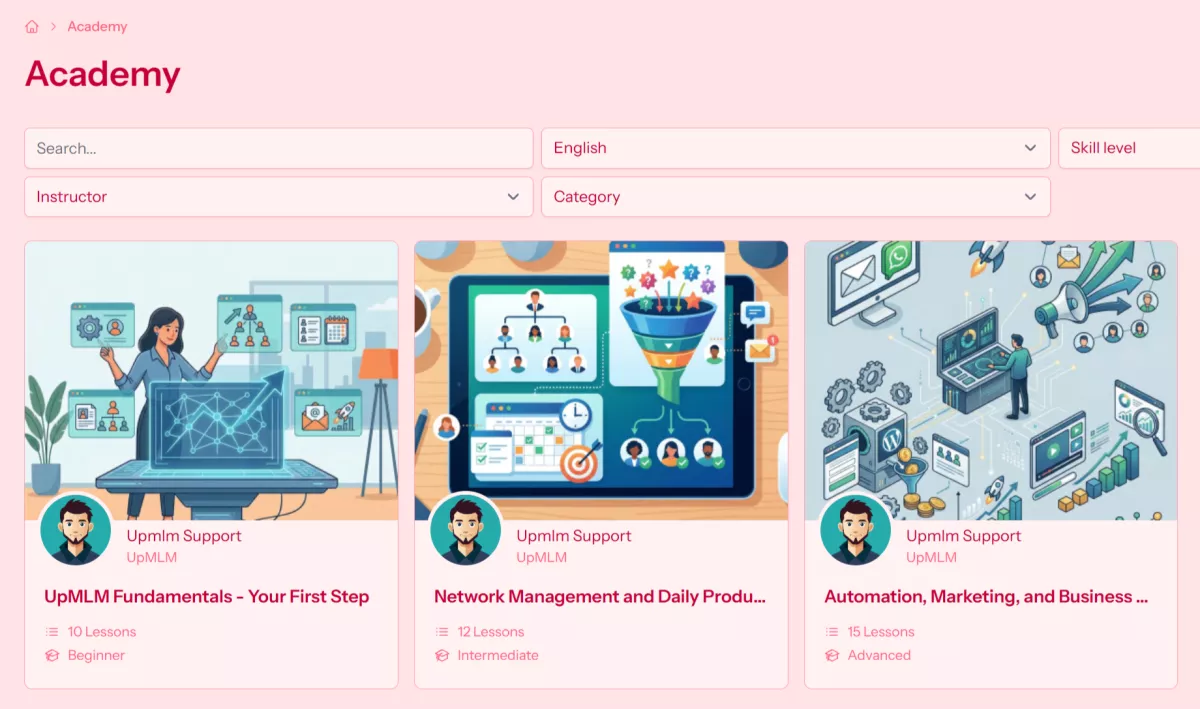The height and width of the screenshot is (709, 1200).
Task: Click the '12 Lessons' text
Action: tap(491, 632)
